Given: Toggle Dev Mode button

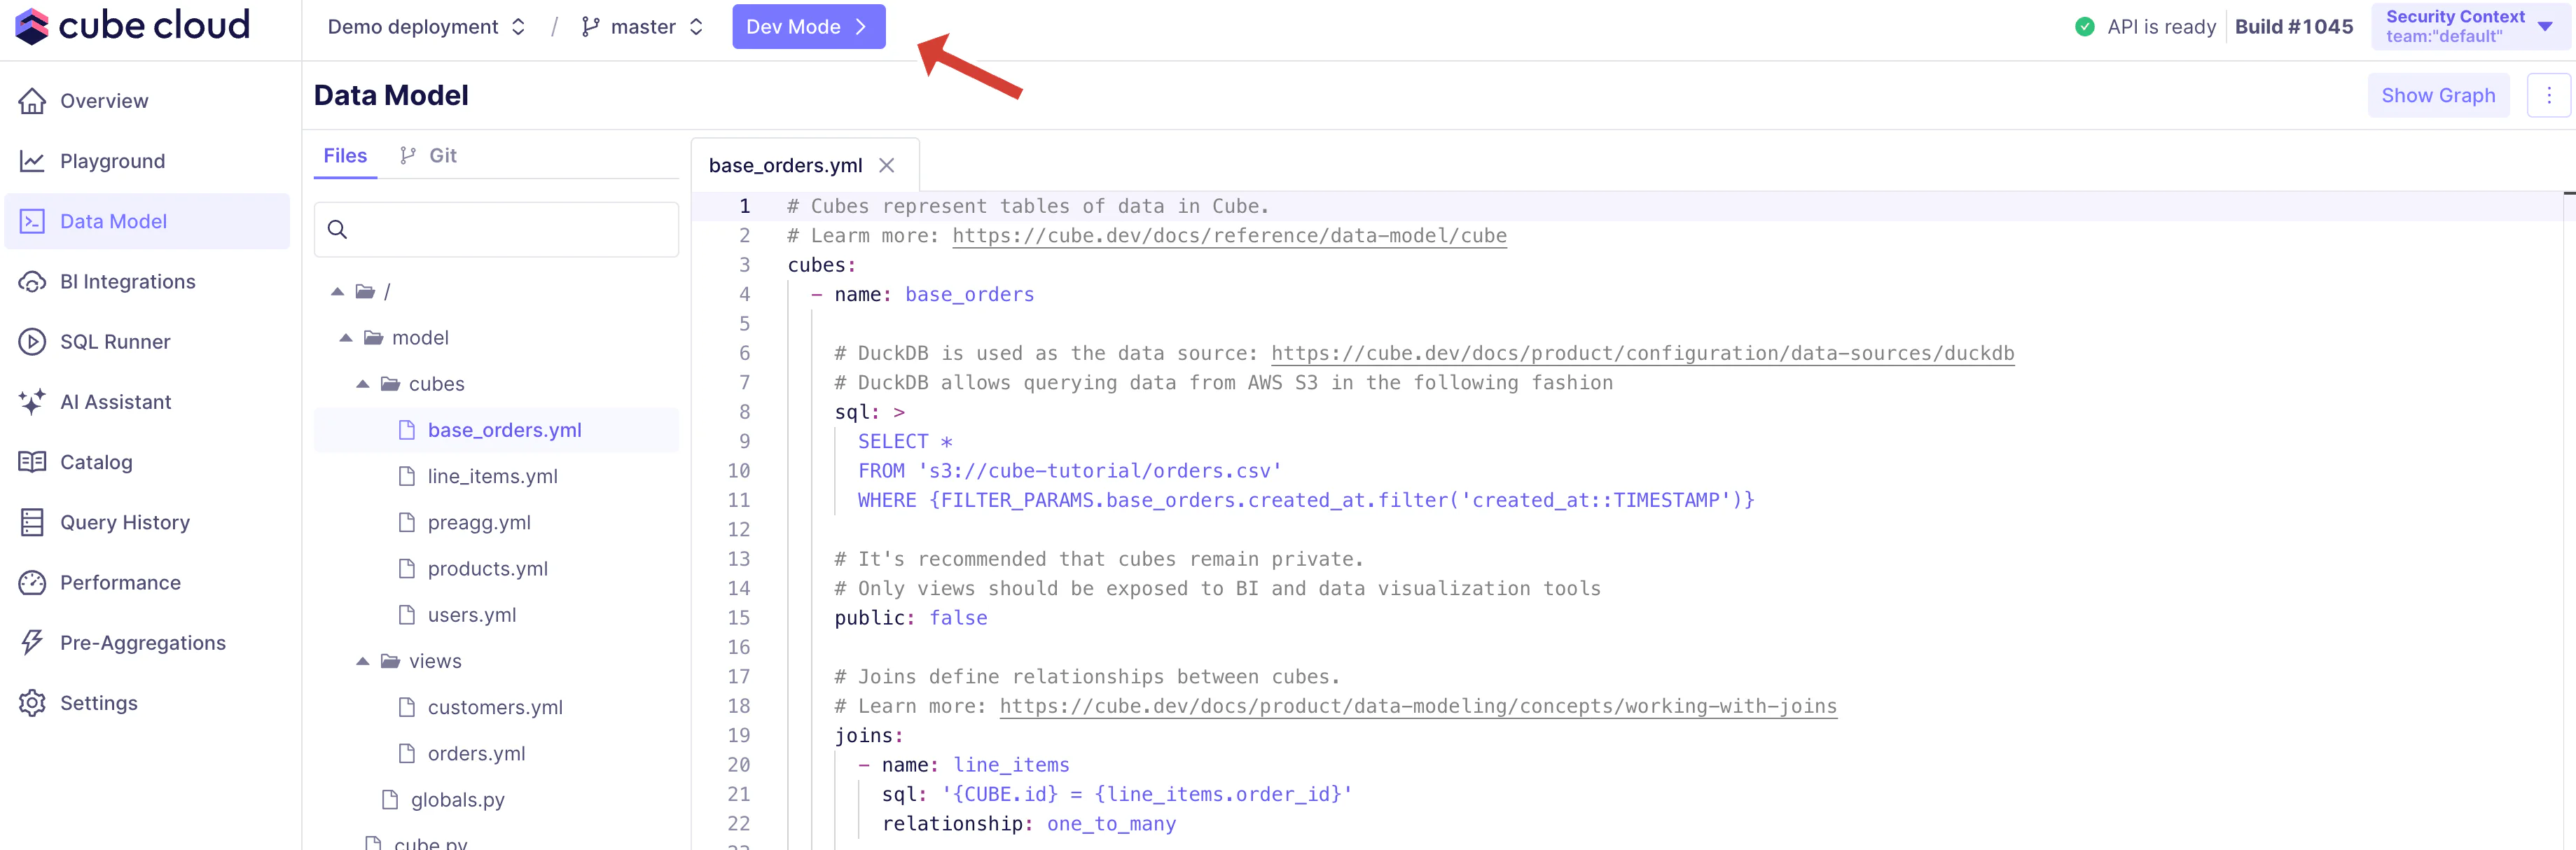Looking at the screenshot, I should pyautogui.click(x=808, y=27).
